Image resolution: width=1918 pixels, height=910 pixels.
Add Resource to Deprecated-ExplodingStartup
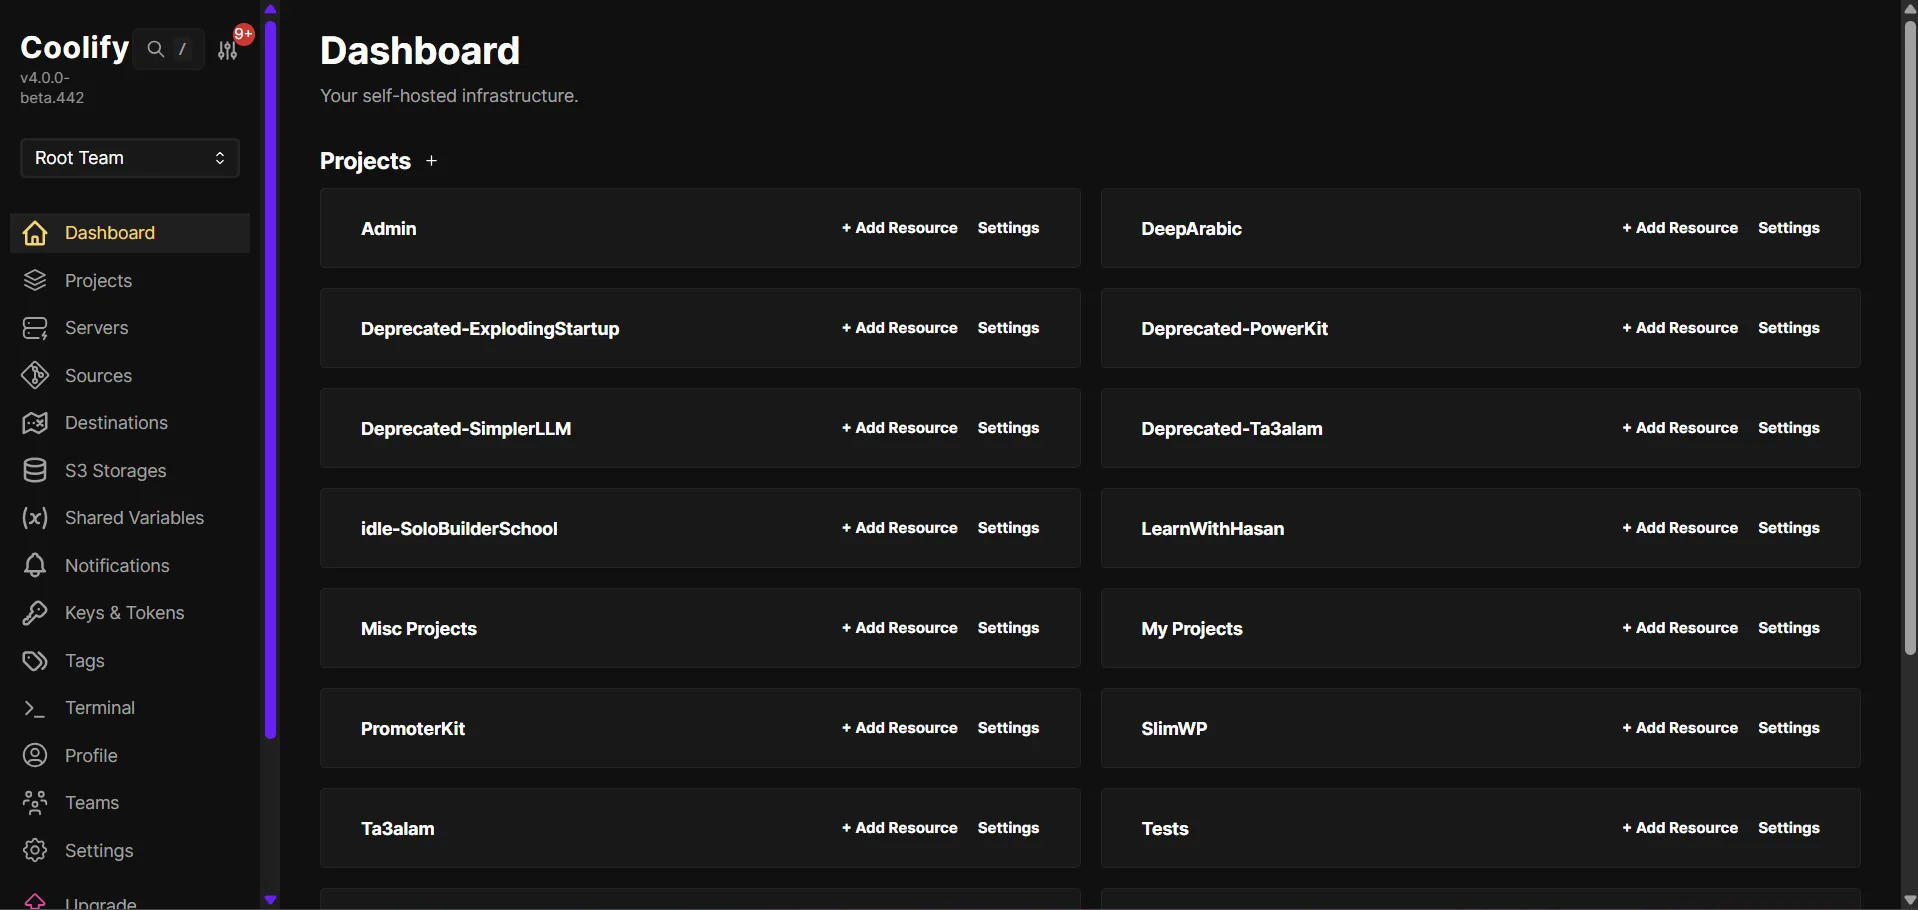(900, 328)
